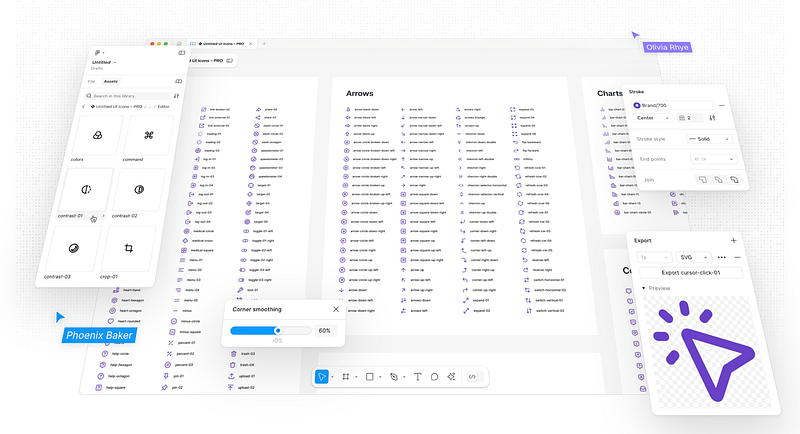Select the contrast-03 asset thumbnail

coord(74,248)
